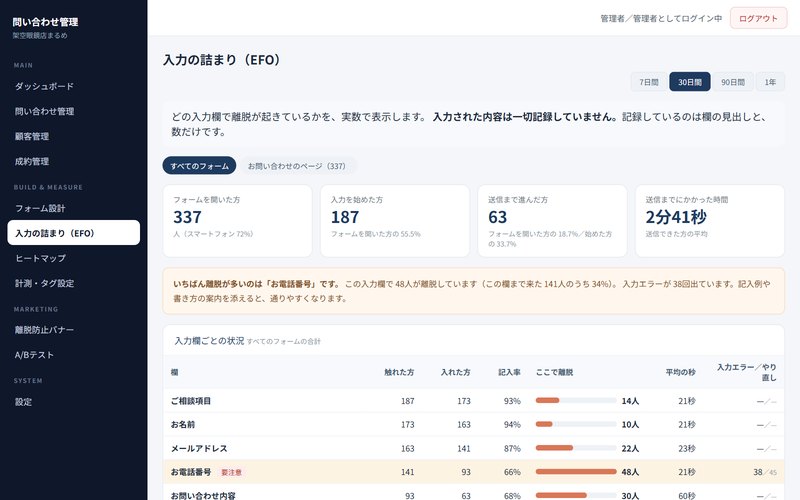
Task: Select 入力の詰まり（EFO） sidebar item
Action: tap(73, 233)
